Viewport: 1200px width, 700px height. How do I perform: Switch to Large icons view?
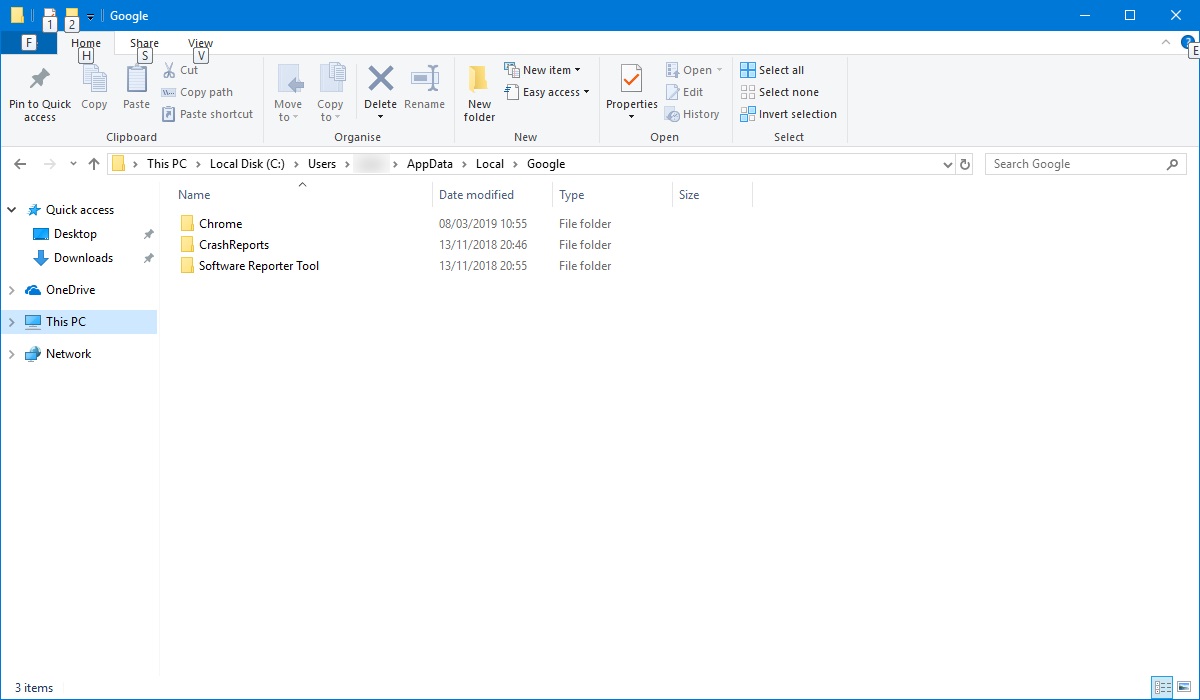tap(1183, 687)
